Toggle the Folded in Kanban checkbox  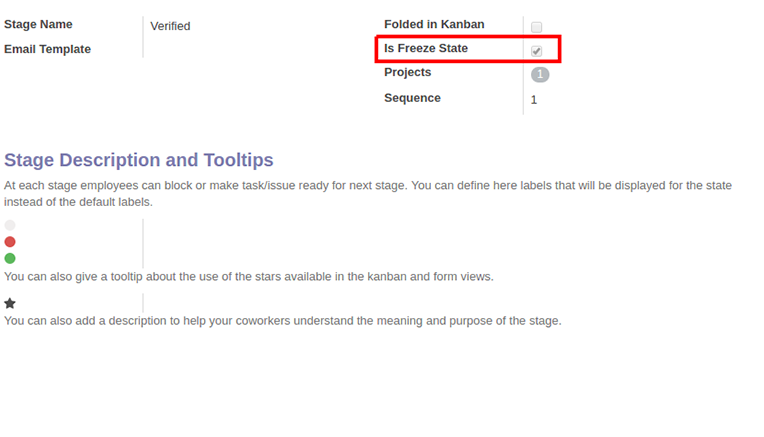click(536, 27)
